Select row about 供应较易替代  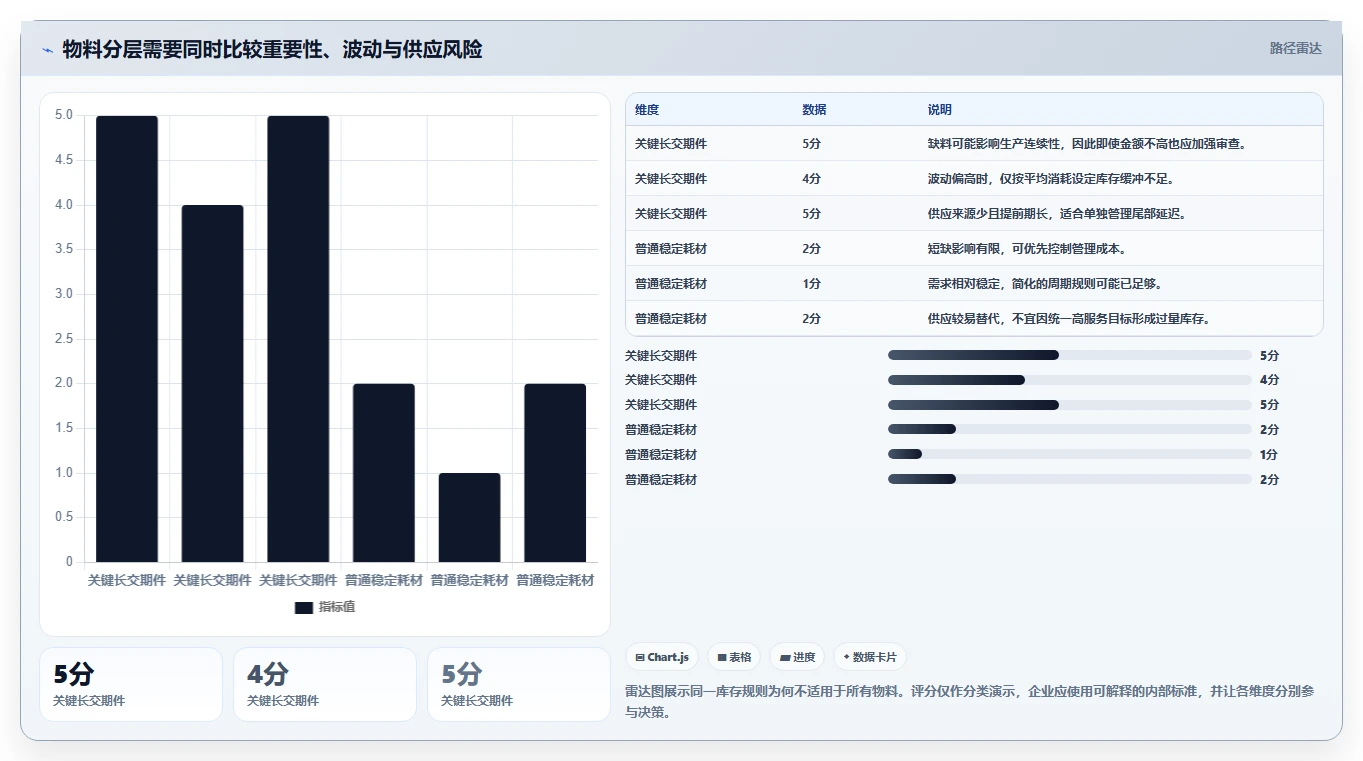[x=974, y=319]
